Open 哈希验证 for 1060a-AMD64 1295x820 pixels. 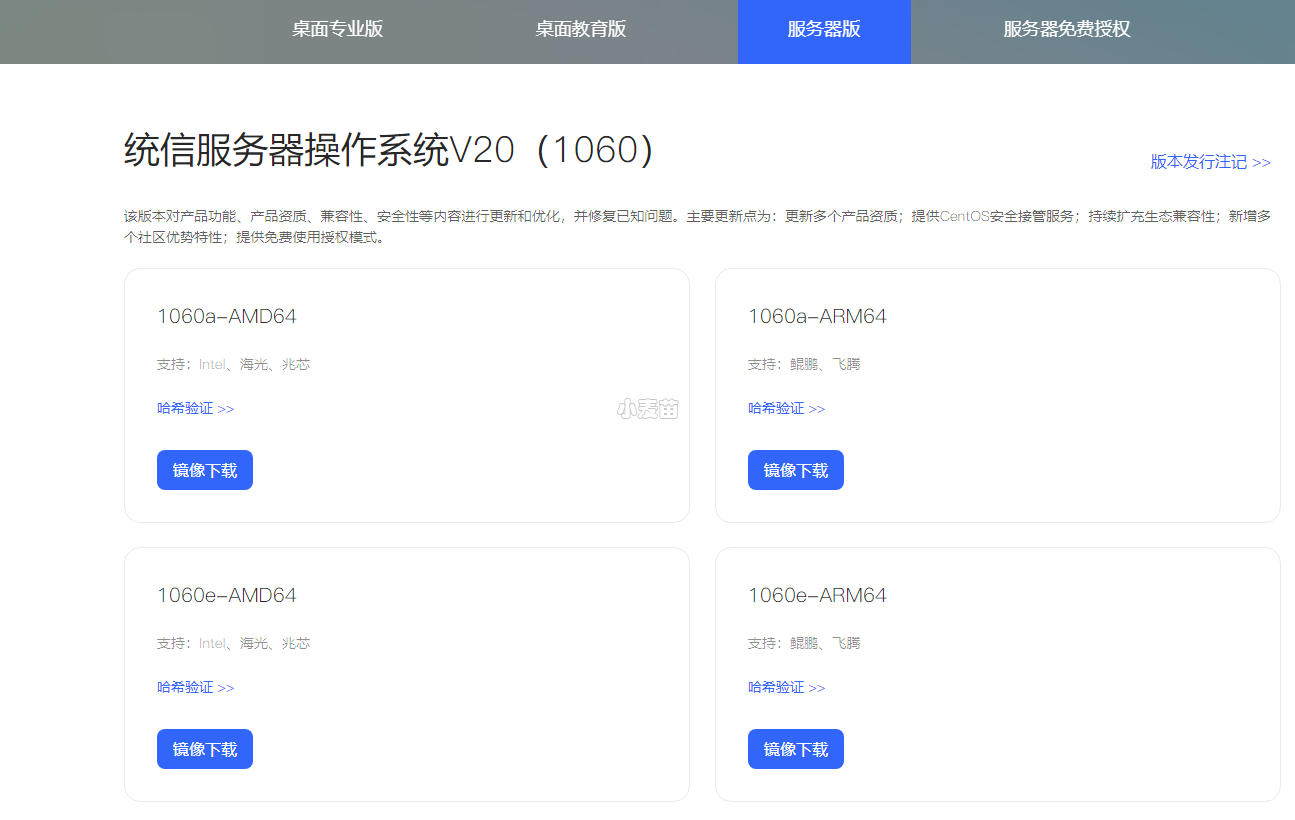click(x=195, y=408)
